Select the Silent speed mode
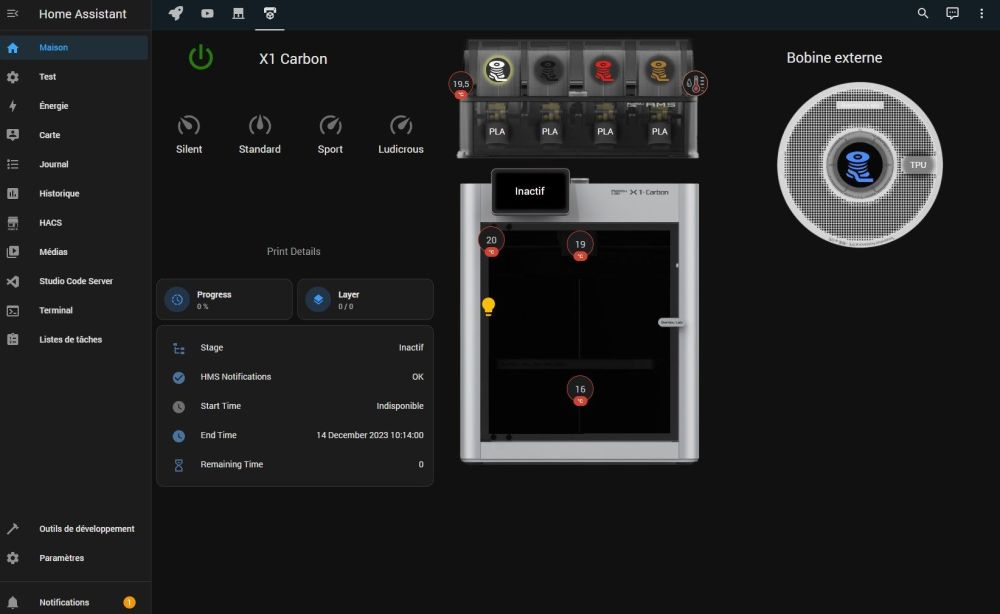Viewport: 1000px width, 614px height. 189,126
